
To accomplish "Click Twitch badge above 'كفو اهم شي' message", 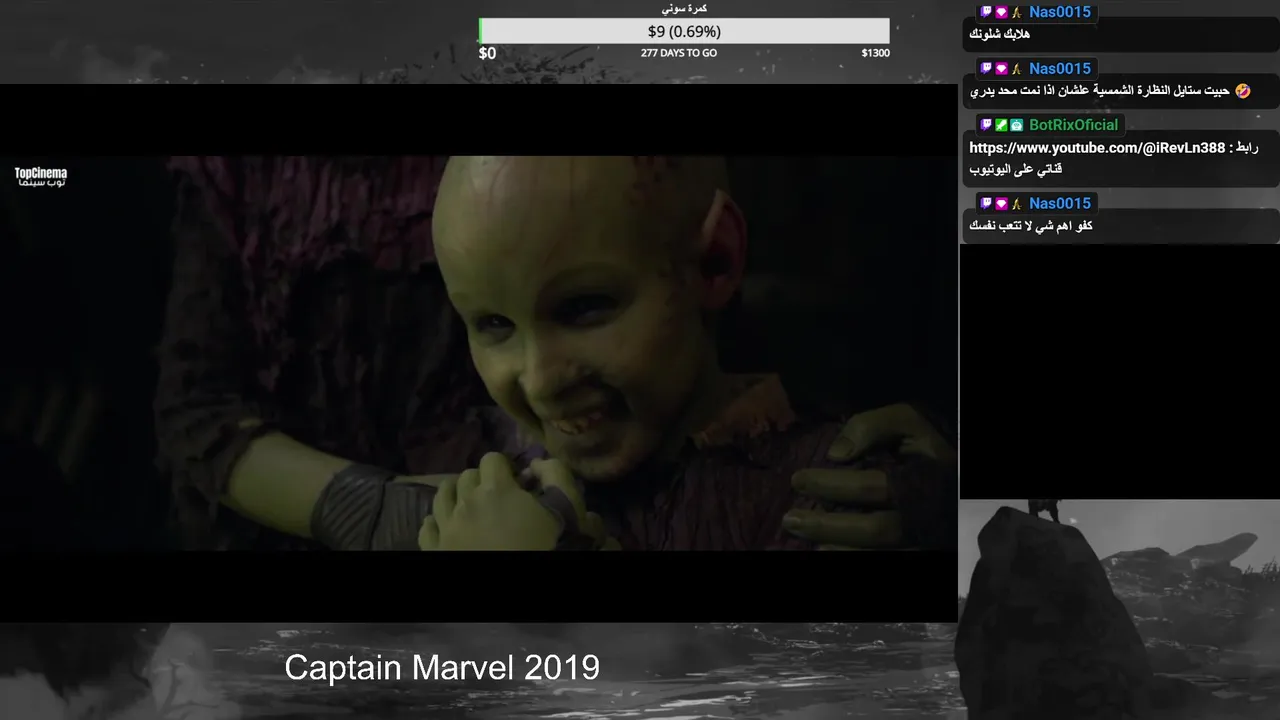I will [x=986, y=203].
